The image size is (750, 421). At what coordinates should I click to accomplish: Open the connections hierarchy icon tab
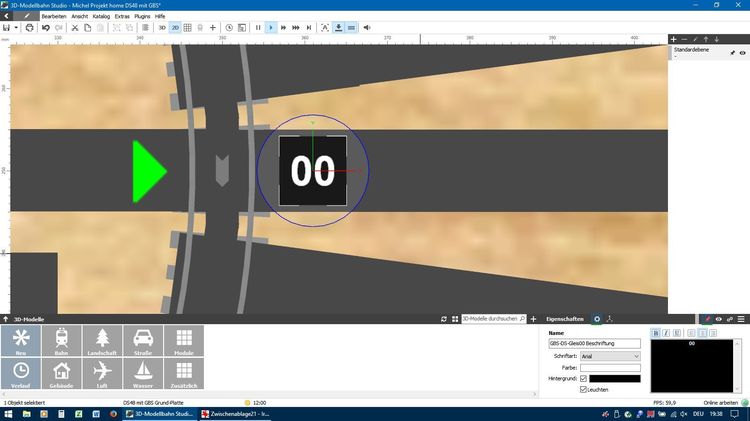tap(609, 319)
